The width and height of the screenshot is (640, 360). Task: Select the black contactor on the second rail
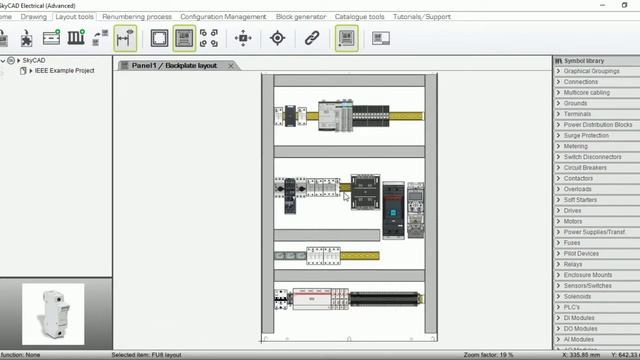click(365, 192)
